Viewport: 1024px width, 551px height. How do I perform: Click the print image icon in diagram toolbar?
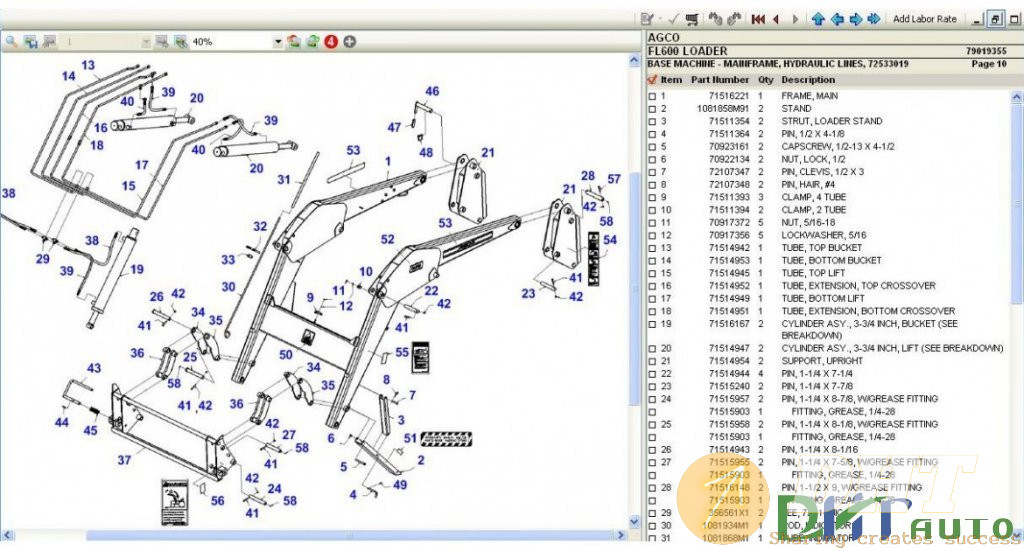(50, 42)
